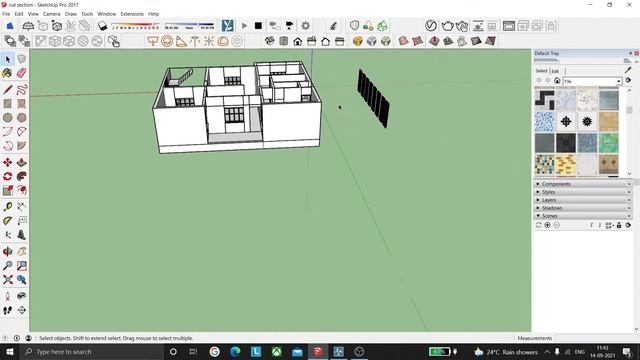Switch to materials Edit tab
The height and width of the screenshot is (360, 640).
(555, 71)
